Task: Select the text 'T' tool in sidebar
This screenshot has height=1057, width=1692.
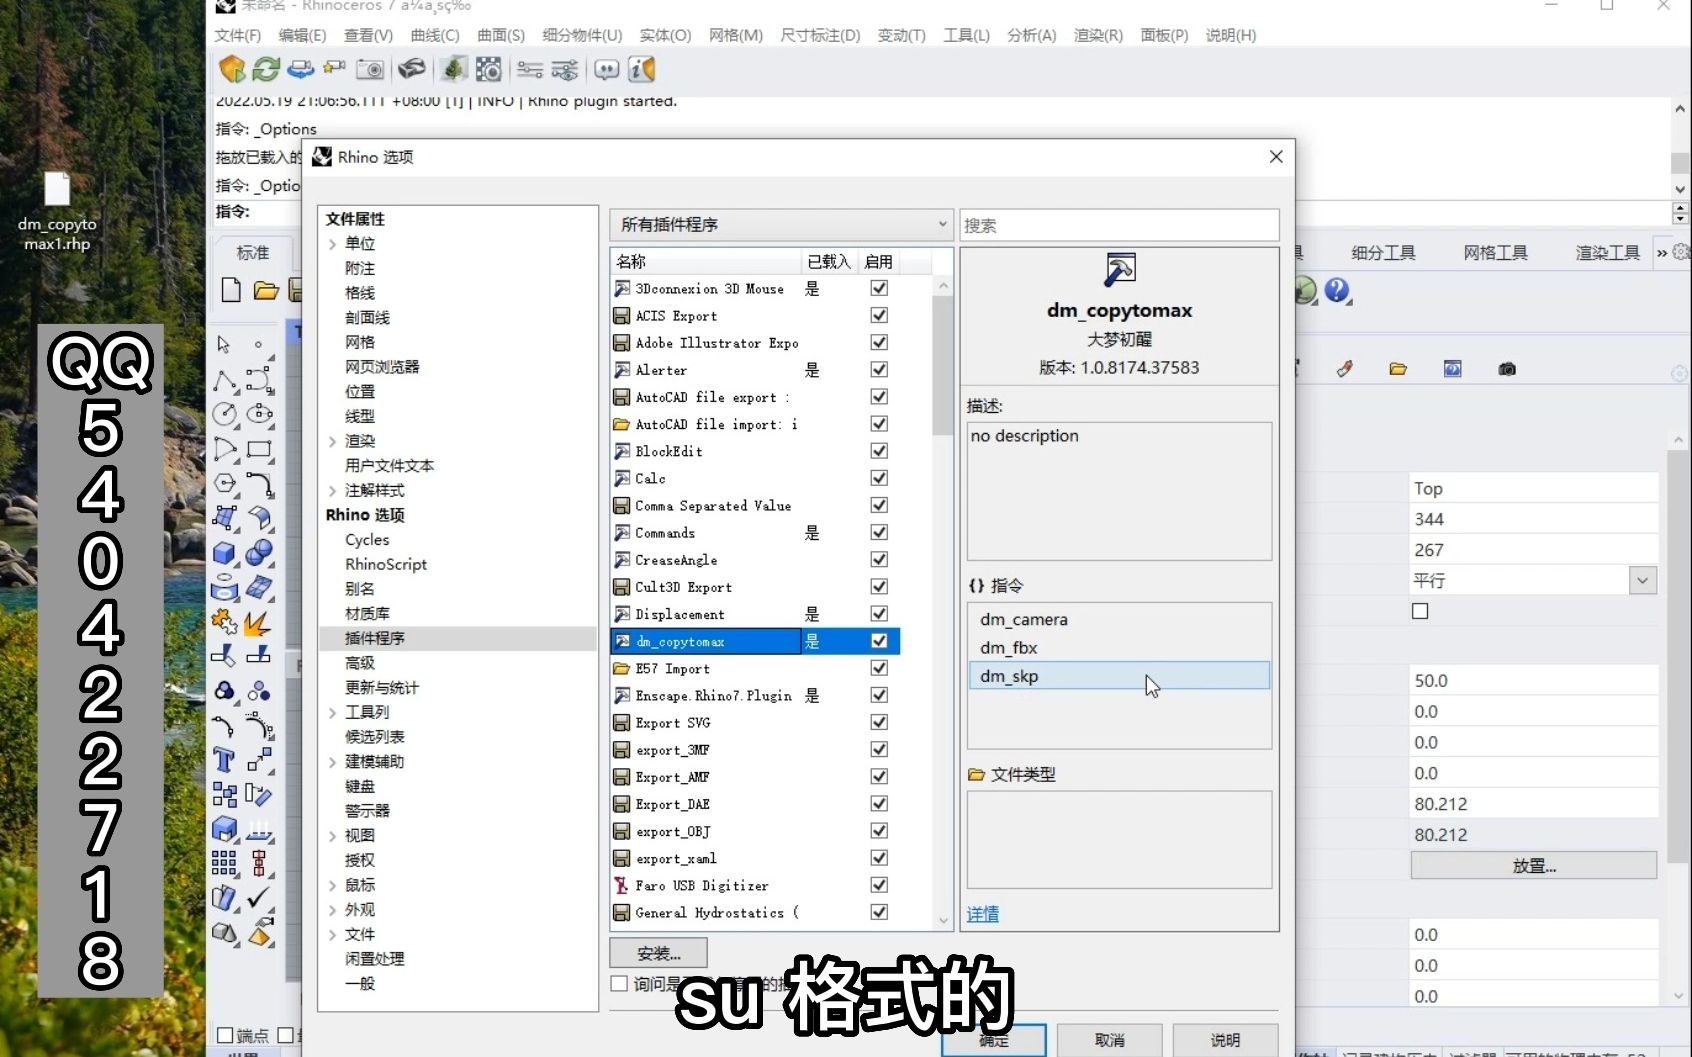Action: click(x=224, y=761)
